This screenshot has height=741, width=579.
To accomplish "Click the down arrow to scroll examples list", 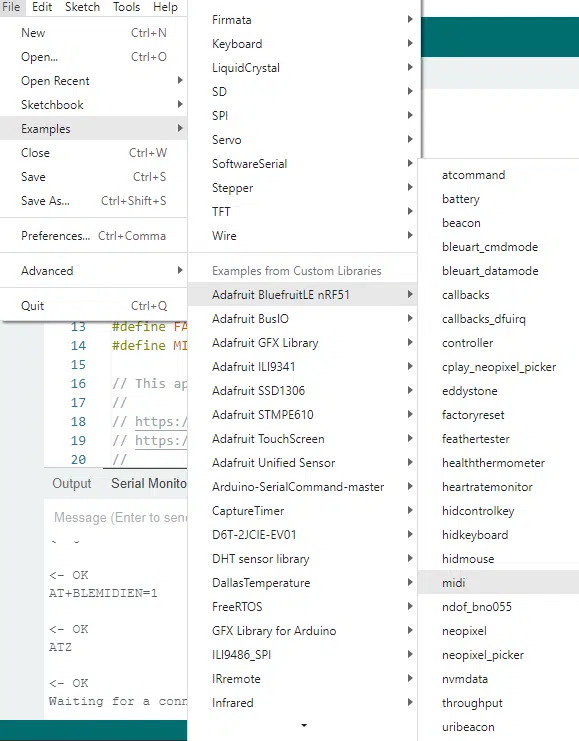I will click(304, 725).
